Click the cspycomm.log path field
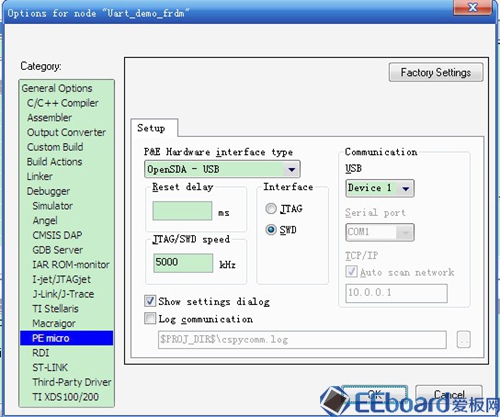Screen dimensions: 500x417 tap(302, 340)
